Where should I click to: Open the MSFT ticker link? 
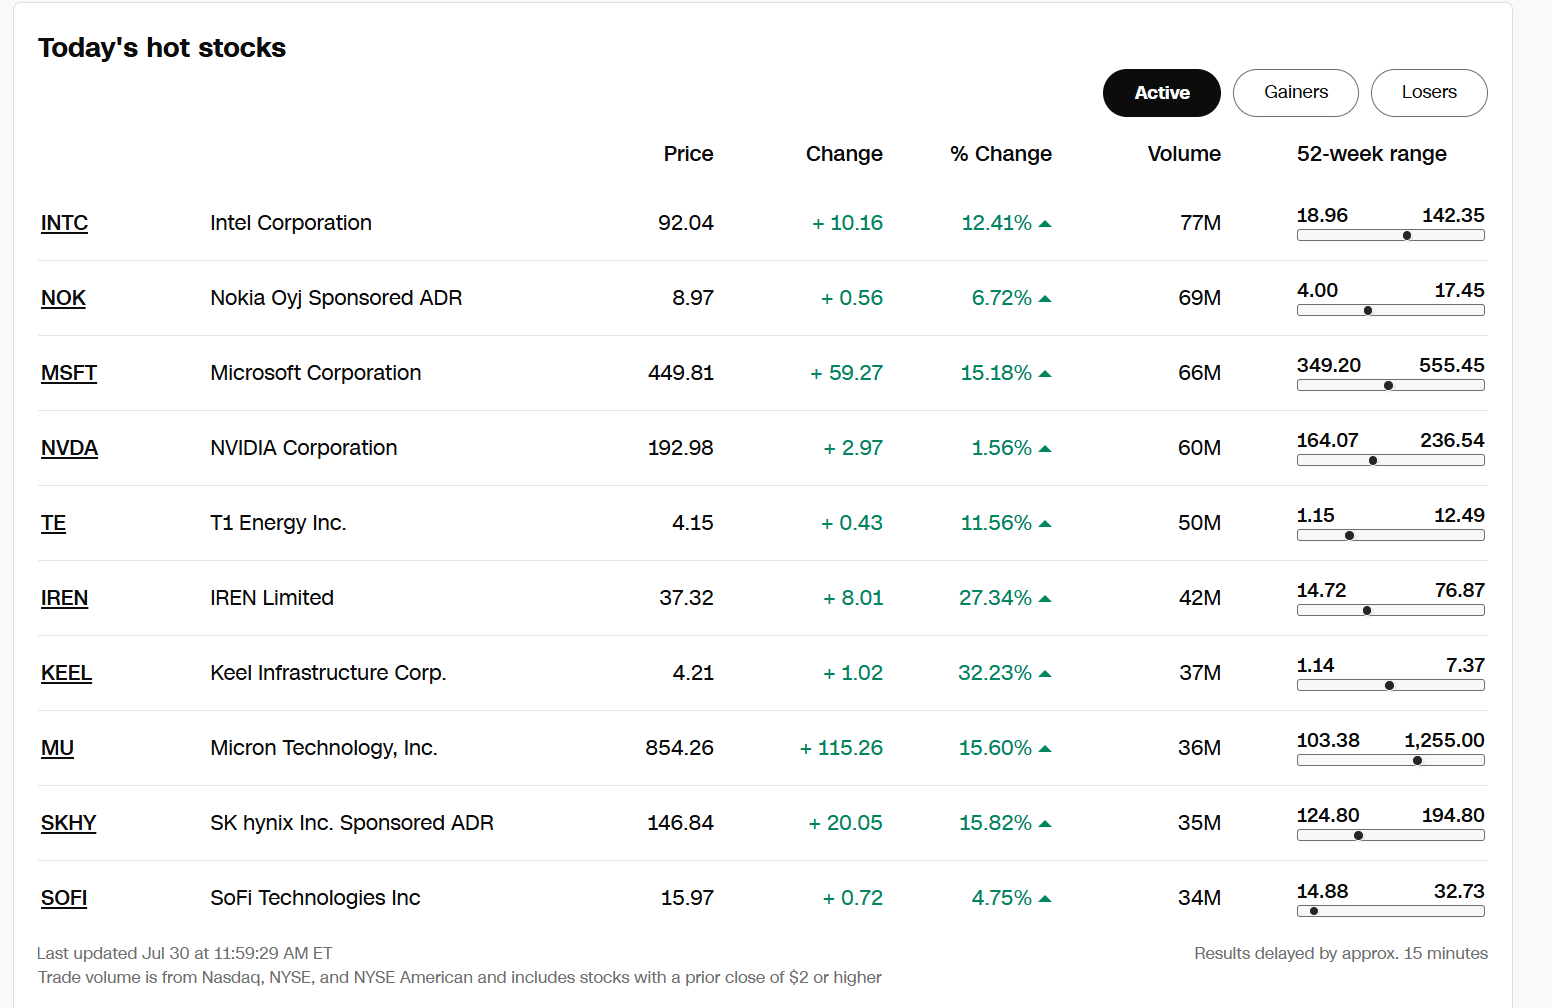pyautogui.click(x=69, y=373)
